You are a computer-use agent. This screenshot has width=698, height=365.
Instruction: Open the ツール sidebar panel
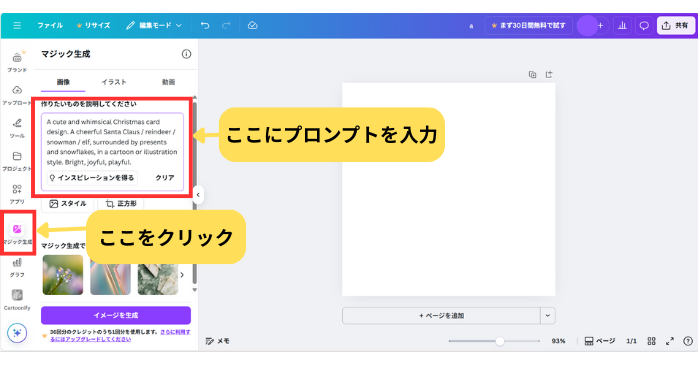click(x=17, y=128)
